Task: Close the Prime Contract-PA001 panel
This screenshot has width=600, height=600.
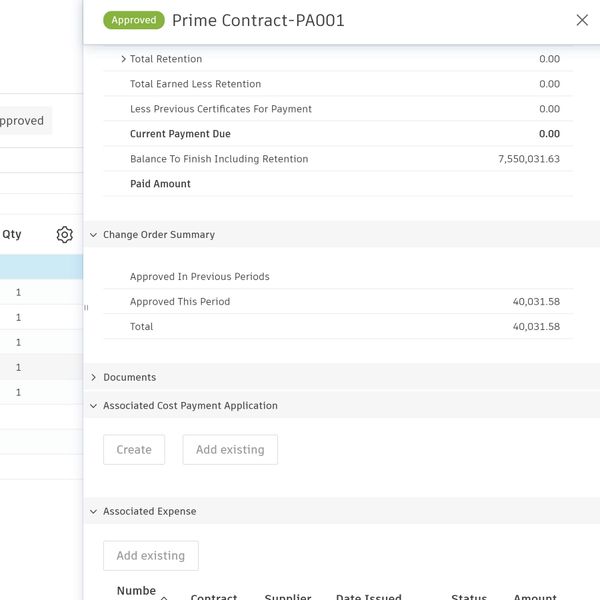Action: 582,20
